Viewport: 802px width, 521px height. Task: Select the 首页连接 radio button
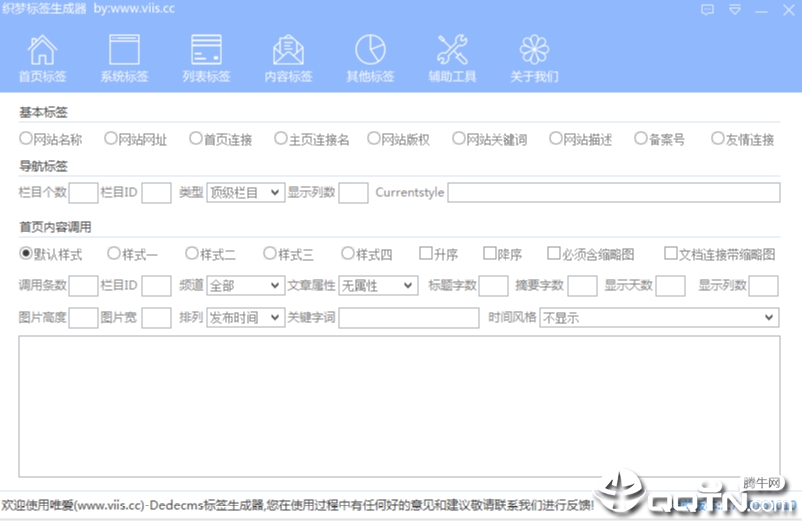(195, 138)
